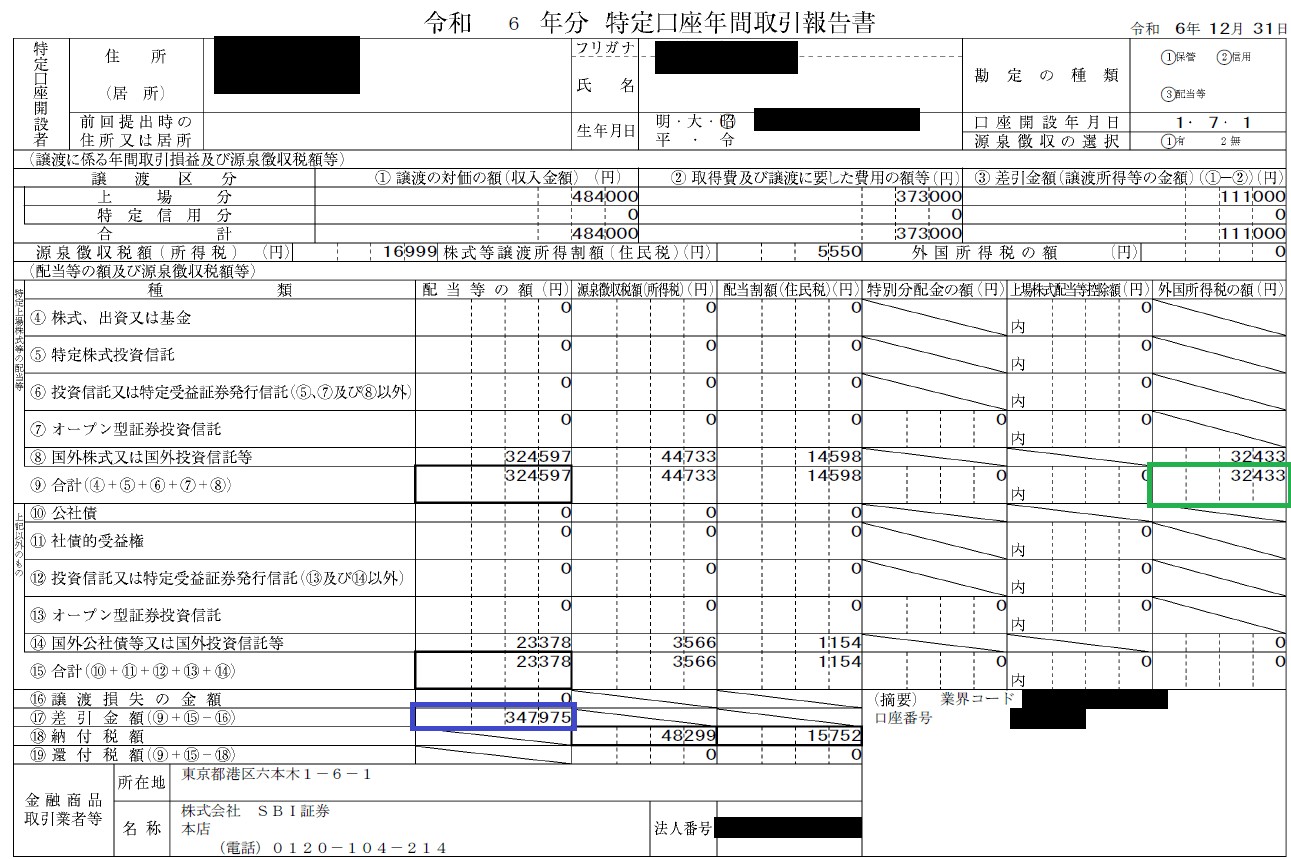Click the residence tax value 5550
The width and height of the screenshot is (1291, 859).
pos(839,252)
